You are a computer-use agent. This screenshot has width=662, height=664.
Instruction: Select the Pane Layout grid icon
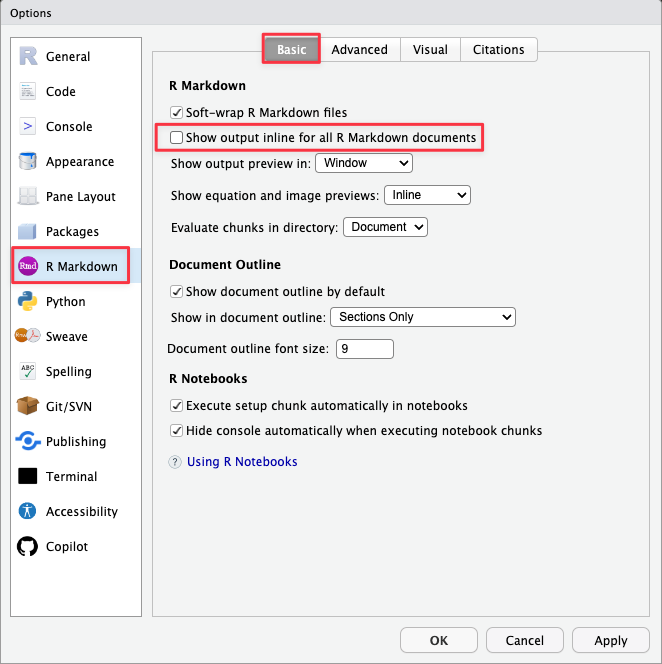pyautogui.click(x=28, y=196)
